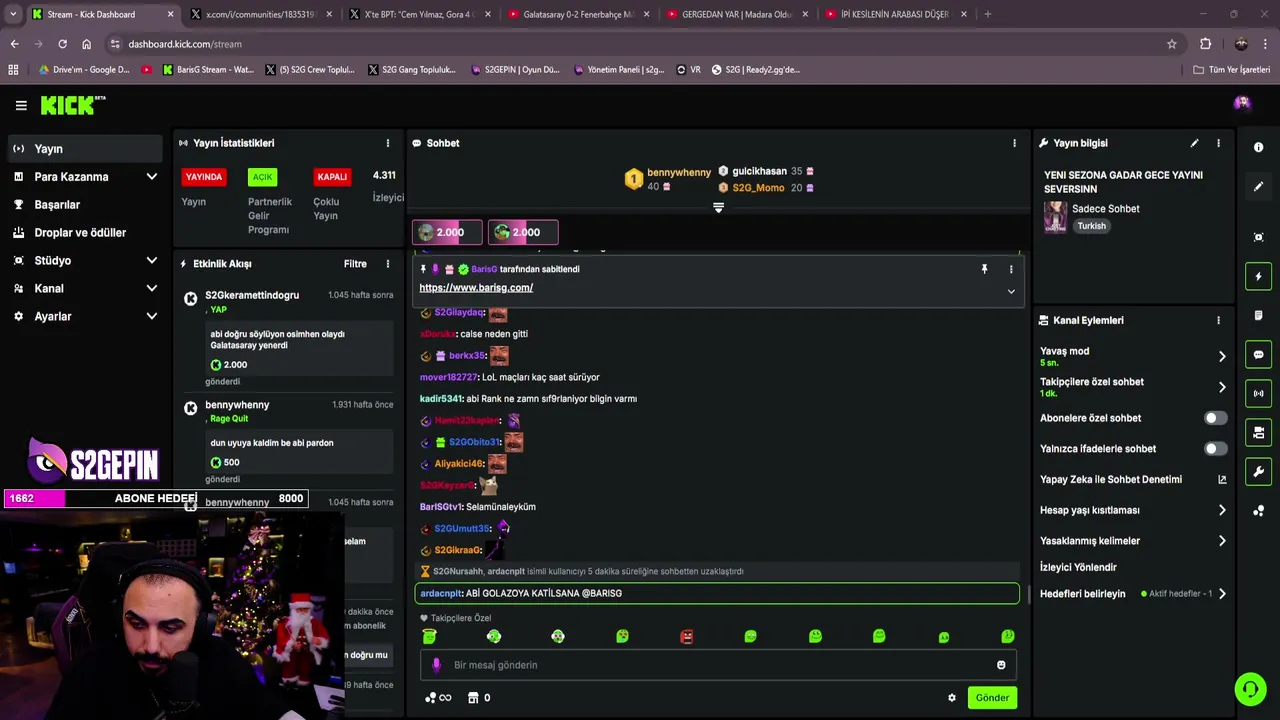Open Yapay Zeka ile Sohbet Denetimi
The width and height of the screenshot is (1280, 720).
click(x=1133, y=480)
